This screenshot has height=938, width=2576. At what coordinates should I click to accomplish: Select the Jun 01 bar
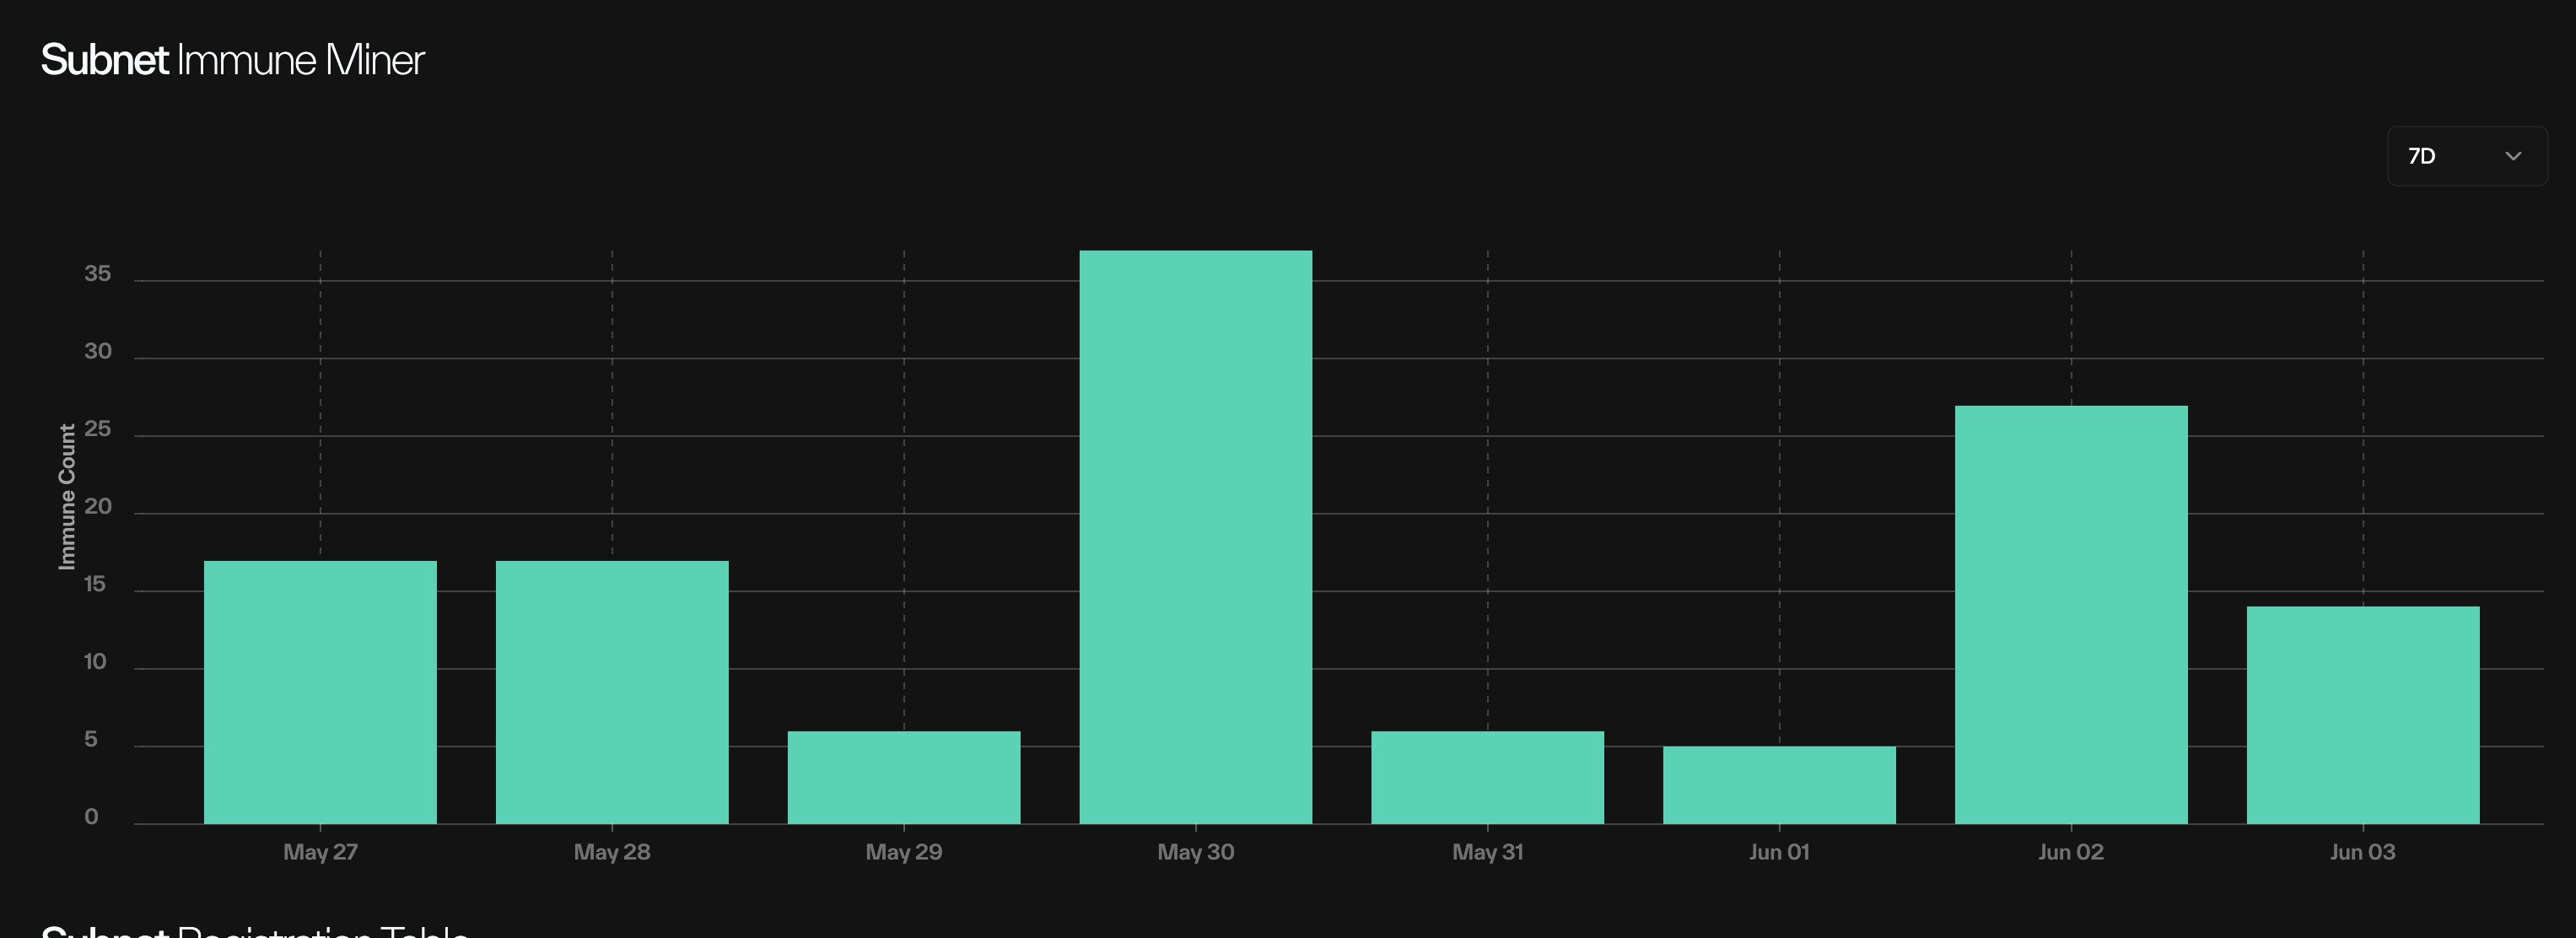(x=1779, y=785)
